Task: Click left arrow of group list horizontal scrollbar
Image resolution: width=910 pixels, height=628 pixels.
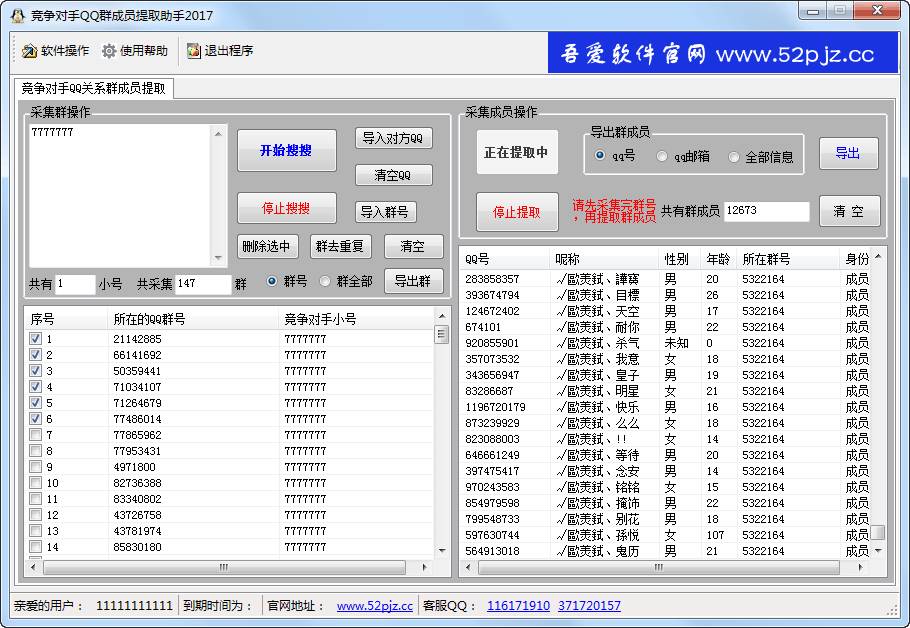Action: click(x=33, y=567)
